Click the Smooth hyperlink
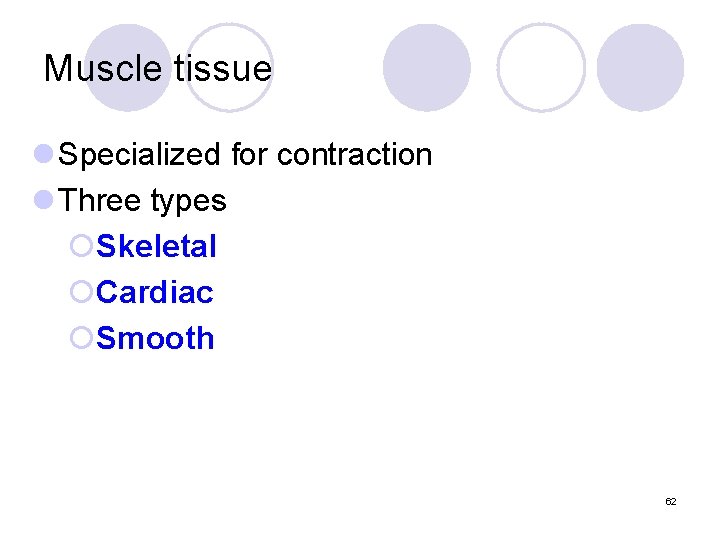This screenshot has width=720, height=540. [155, 338]
